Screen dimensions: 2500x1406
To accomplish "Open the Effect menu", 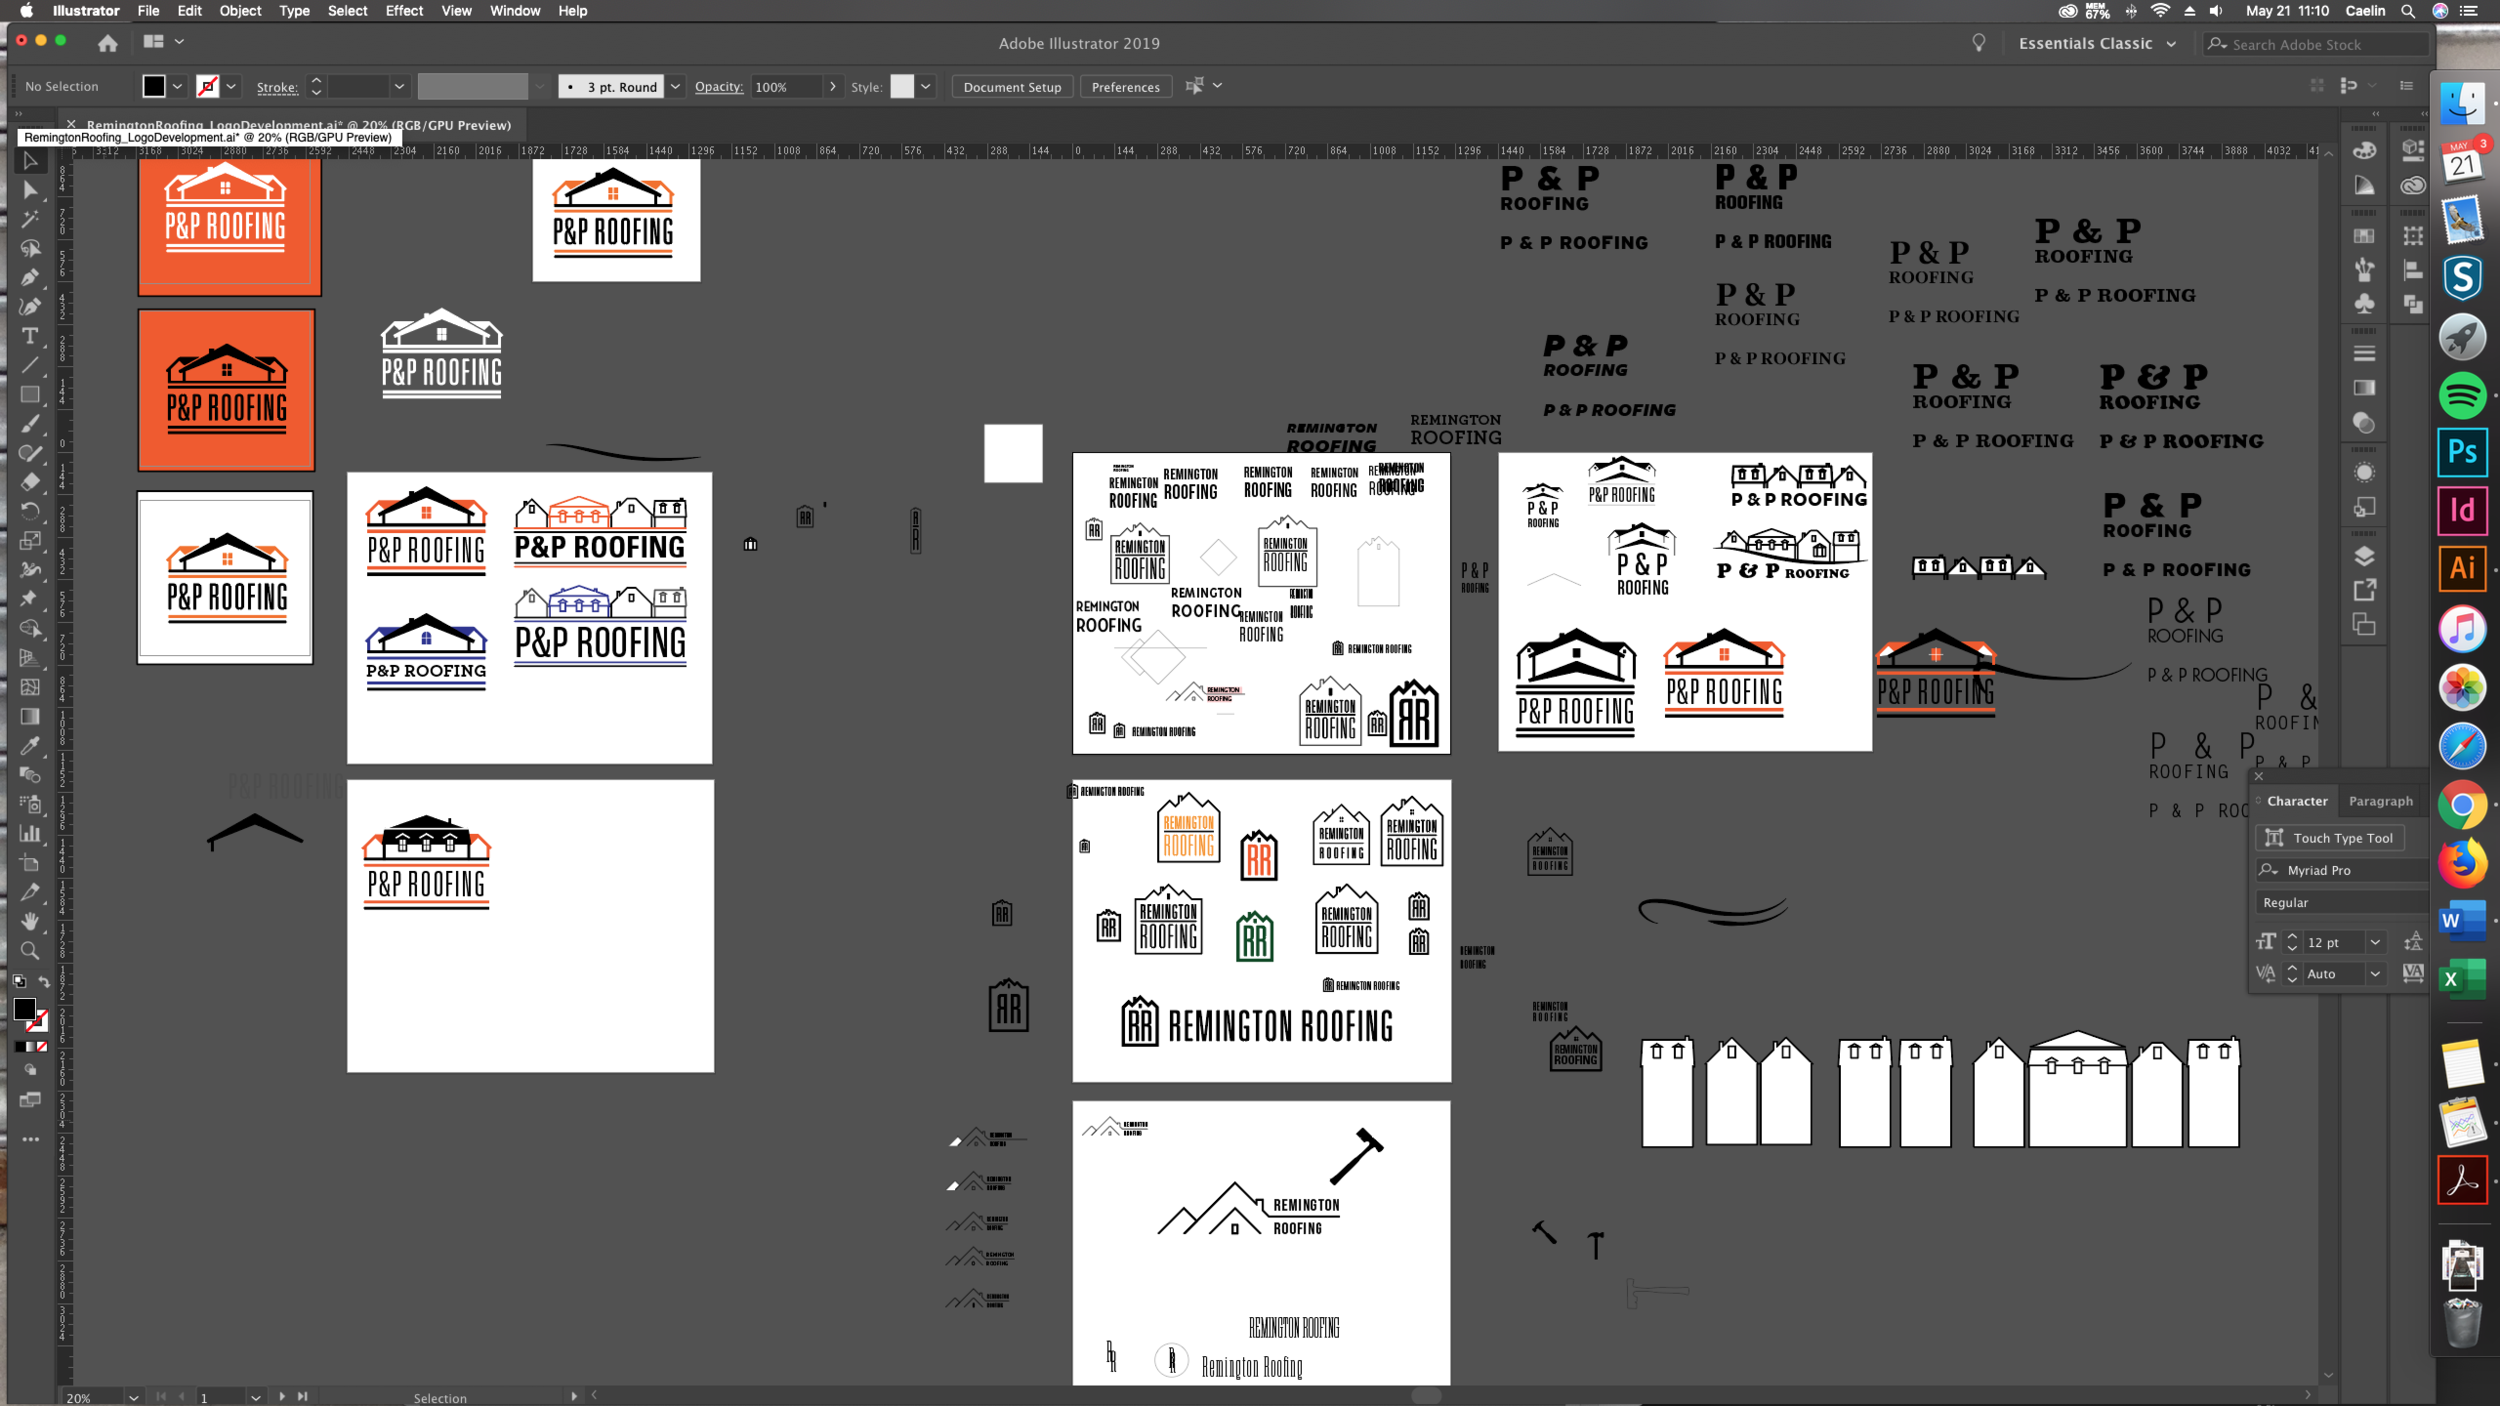I will (404, 11).
